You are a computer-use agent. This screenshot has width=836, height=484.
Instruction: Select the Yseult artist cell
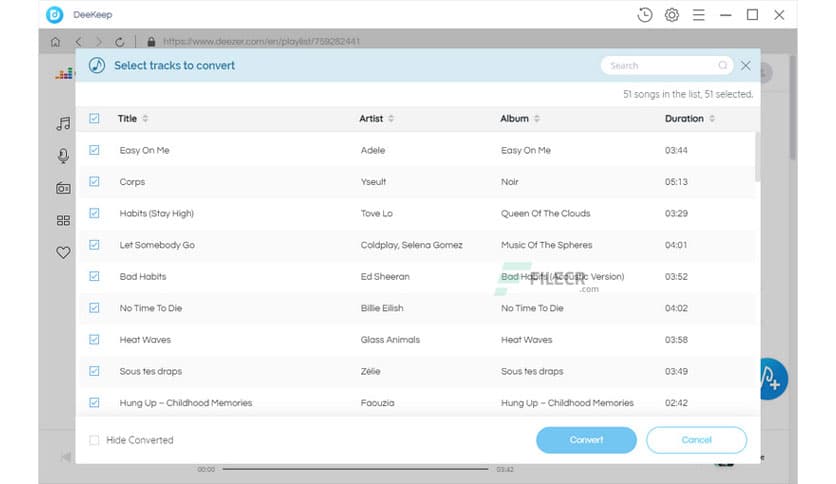[x=373, y=182]
